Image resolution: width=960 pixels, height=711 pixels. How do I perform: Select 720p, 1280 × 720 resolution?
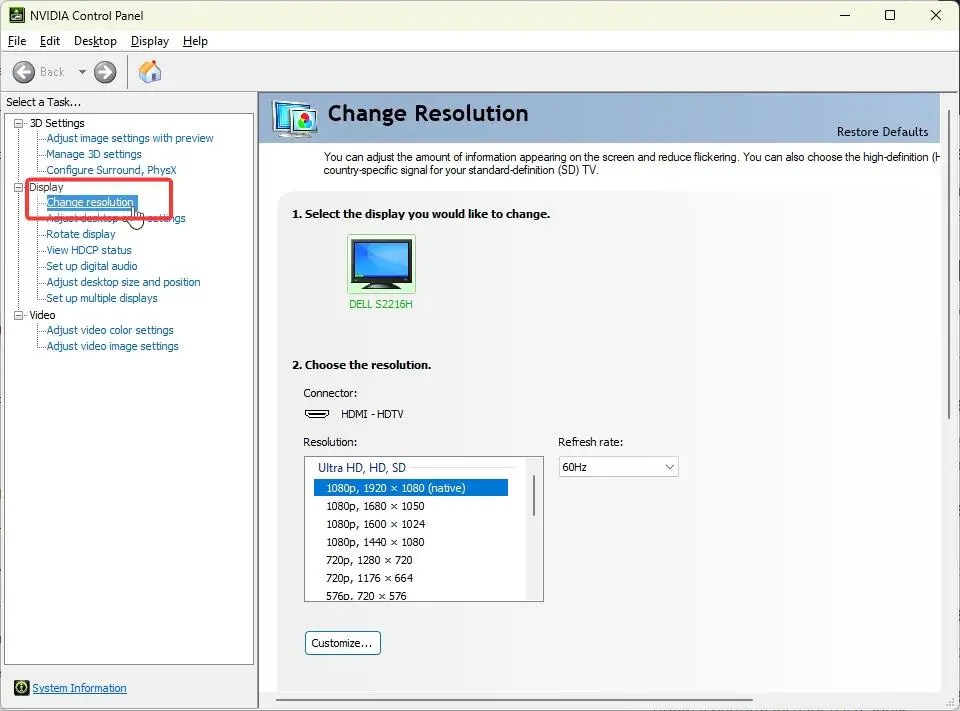(369, 560)
